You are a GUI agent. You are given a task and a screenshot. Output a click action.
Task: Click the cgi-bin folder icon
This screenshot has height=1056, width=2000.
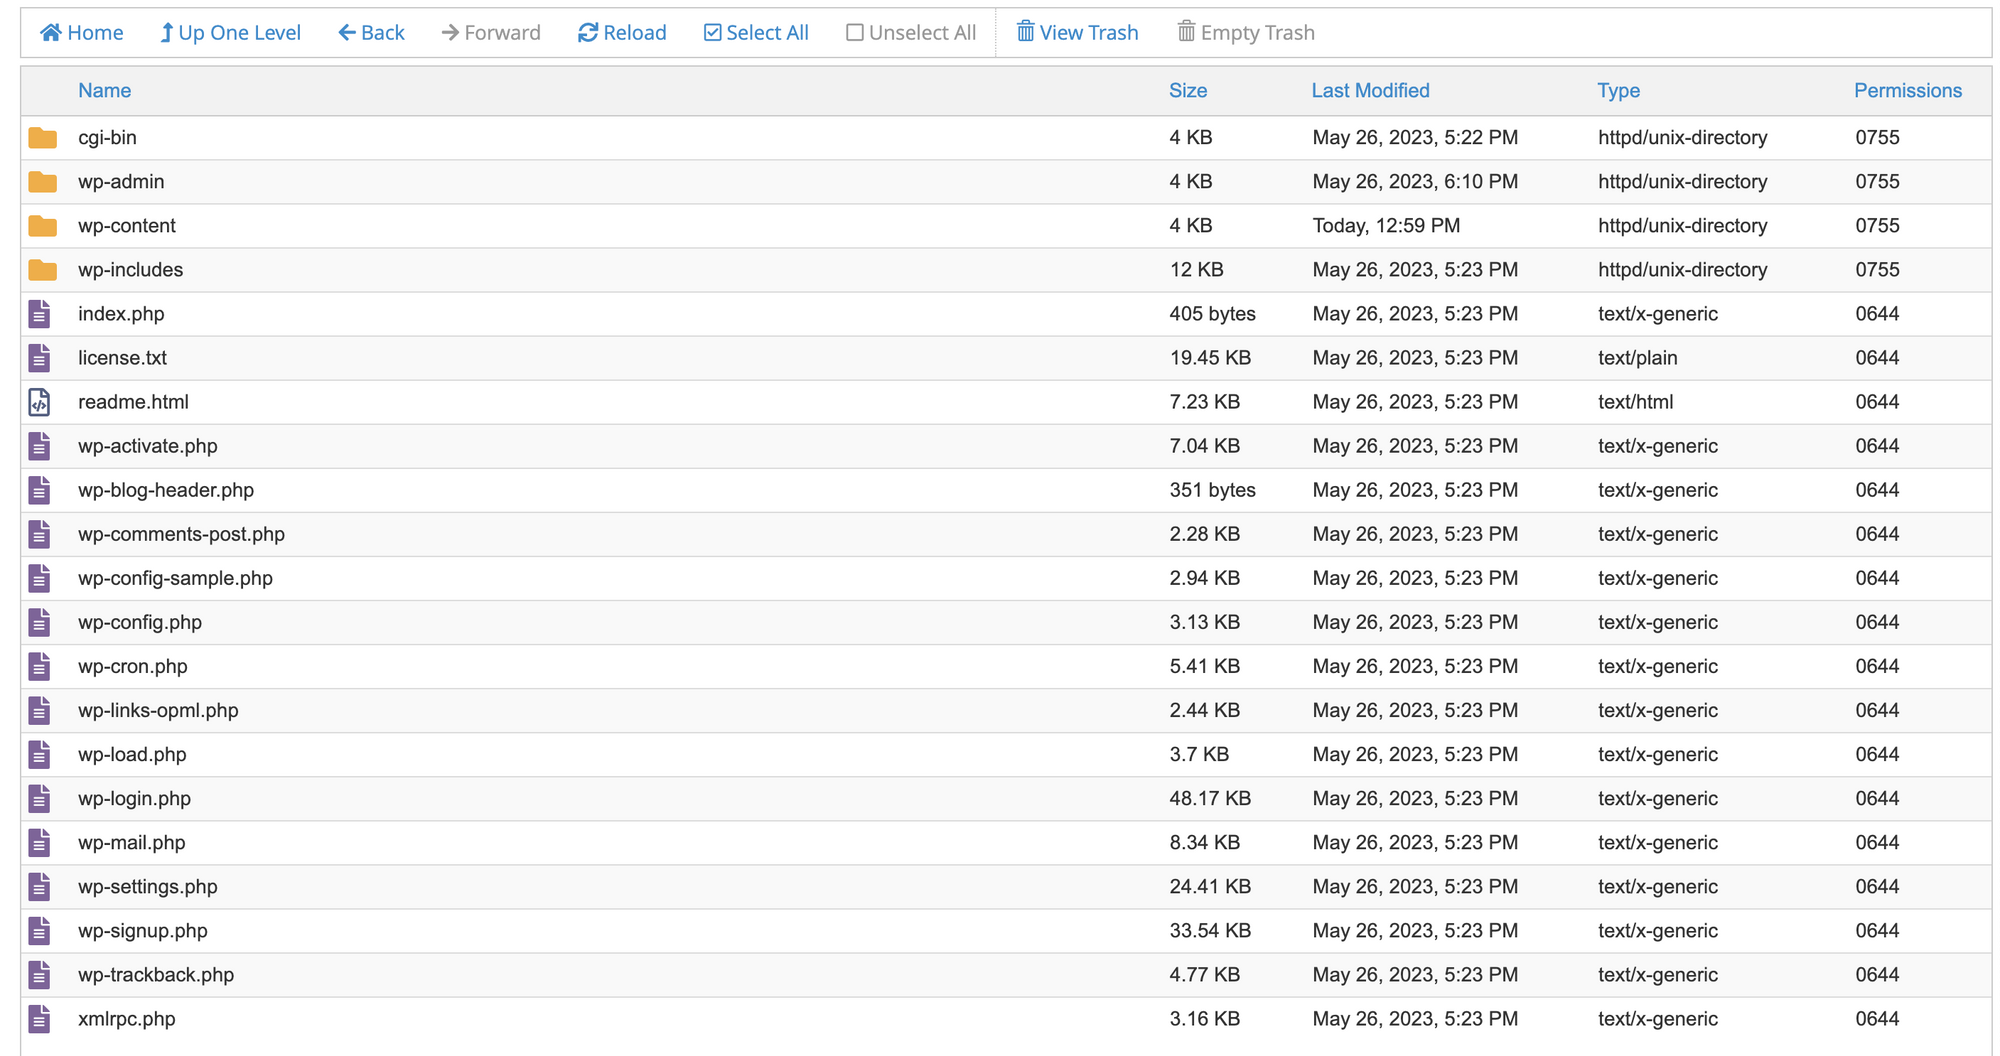point(42,138)
